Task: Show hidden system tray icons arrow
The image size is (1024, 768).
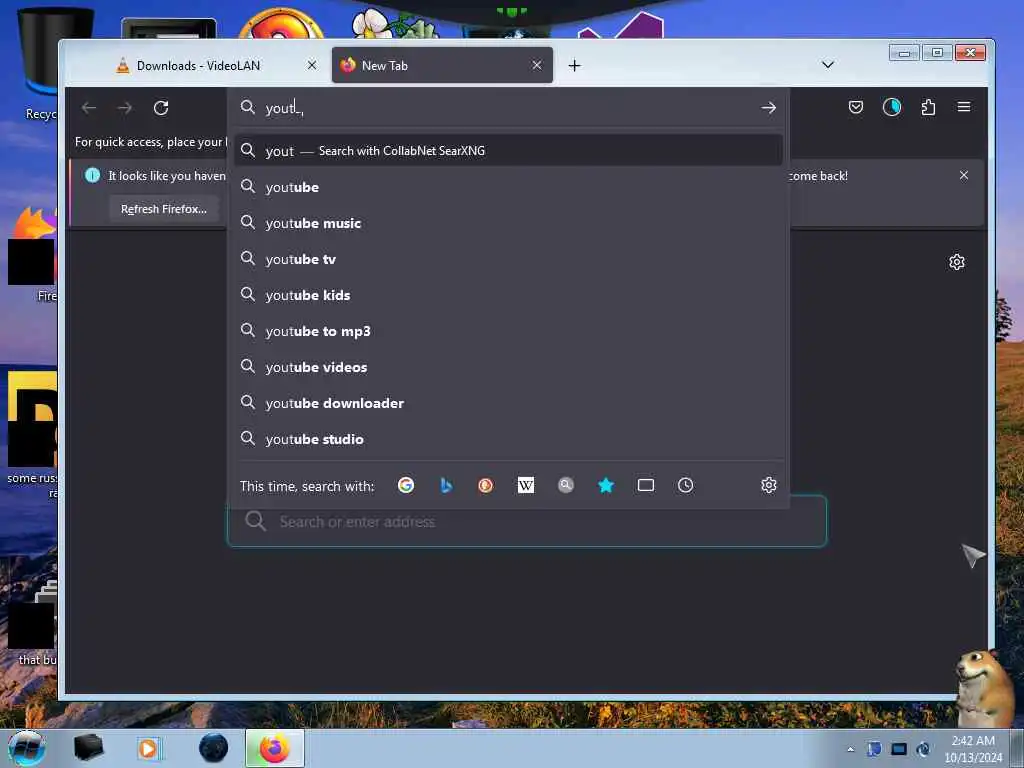Action: click(850, 749)
